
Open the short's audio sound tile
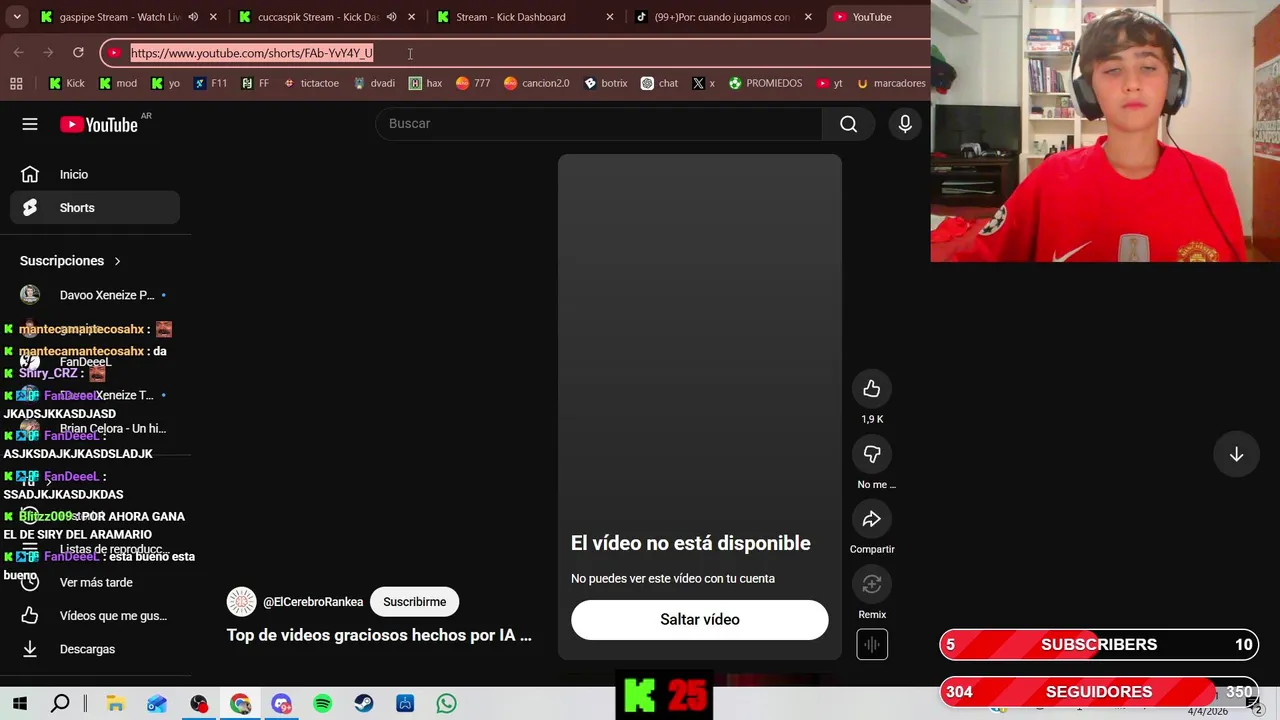(872, 645)
